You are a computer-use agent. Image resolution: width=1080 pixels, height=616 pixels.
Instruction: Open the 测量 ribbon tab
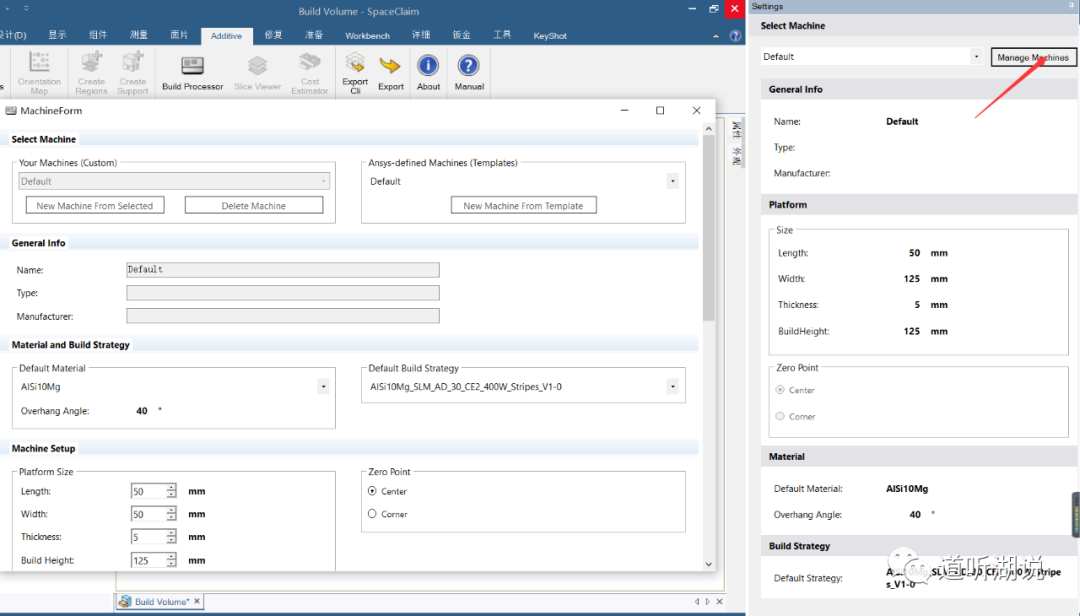pyautogui.click(x=138, y=35)
